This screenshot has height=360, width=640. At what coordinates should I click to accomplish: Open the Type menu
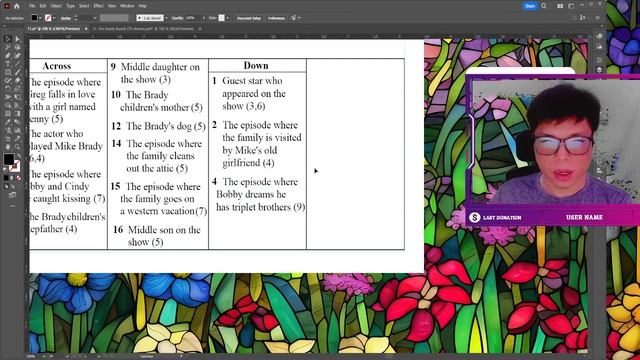click(x=71, y=6)
